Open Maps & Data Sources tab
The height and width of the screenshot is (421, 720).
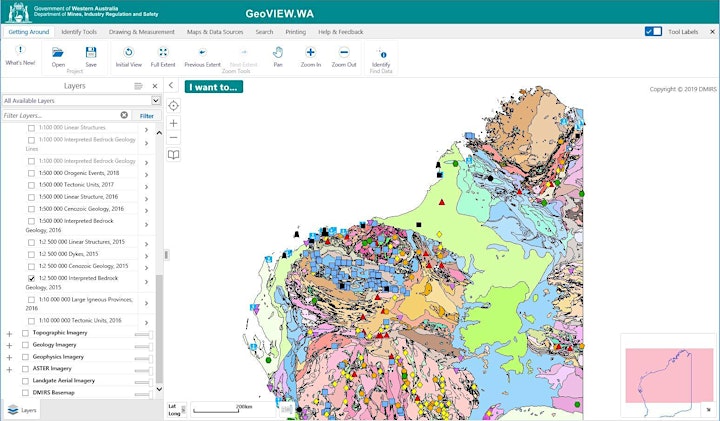click(x=215, y=32)
